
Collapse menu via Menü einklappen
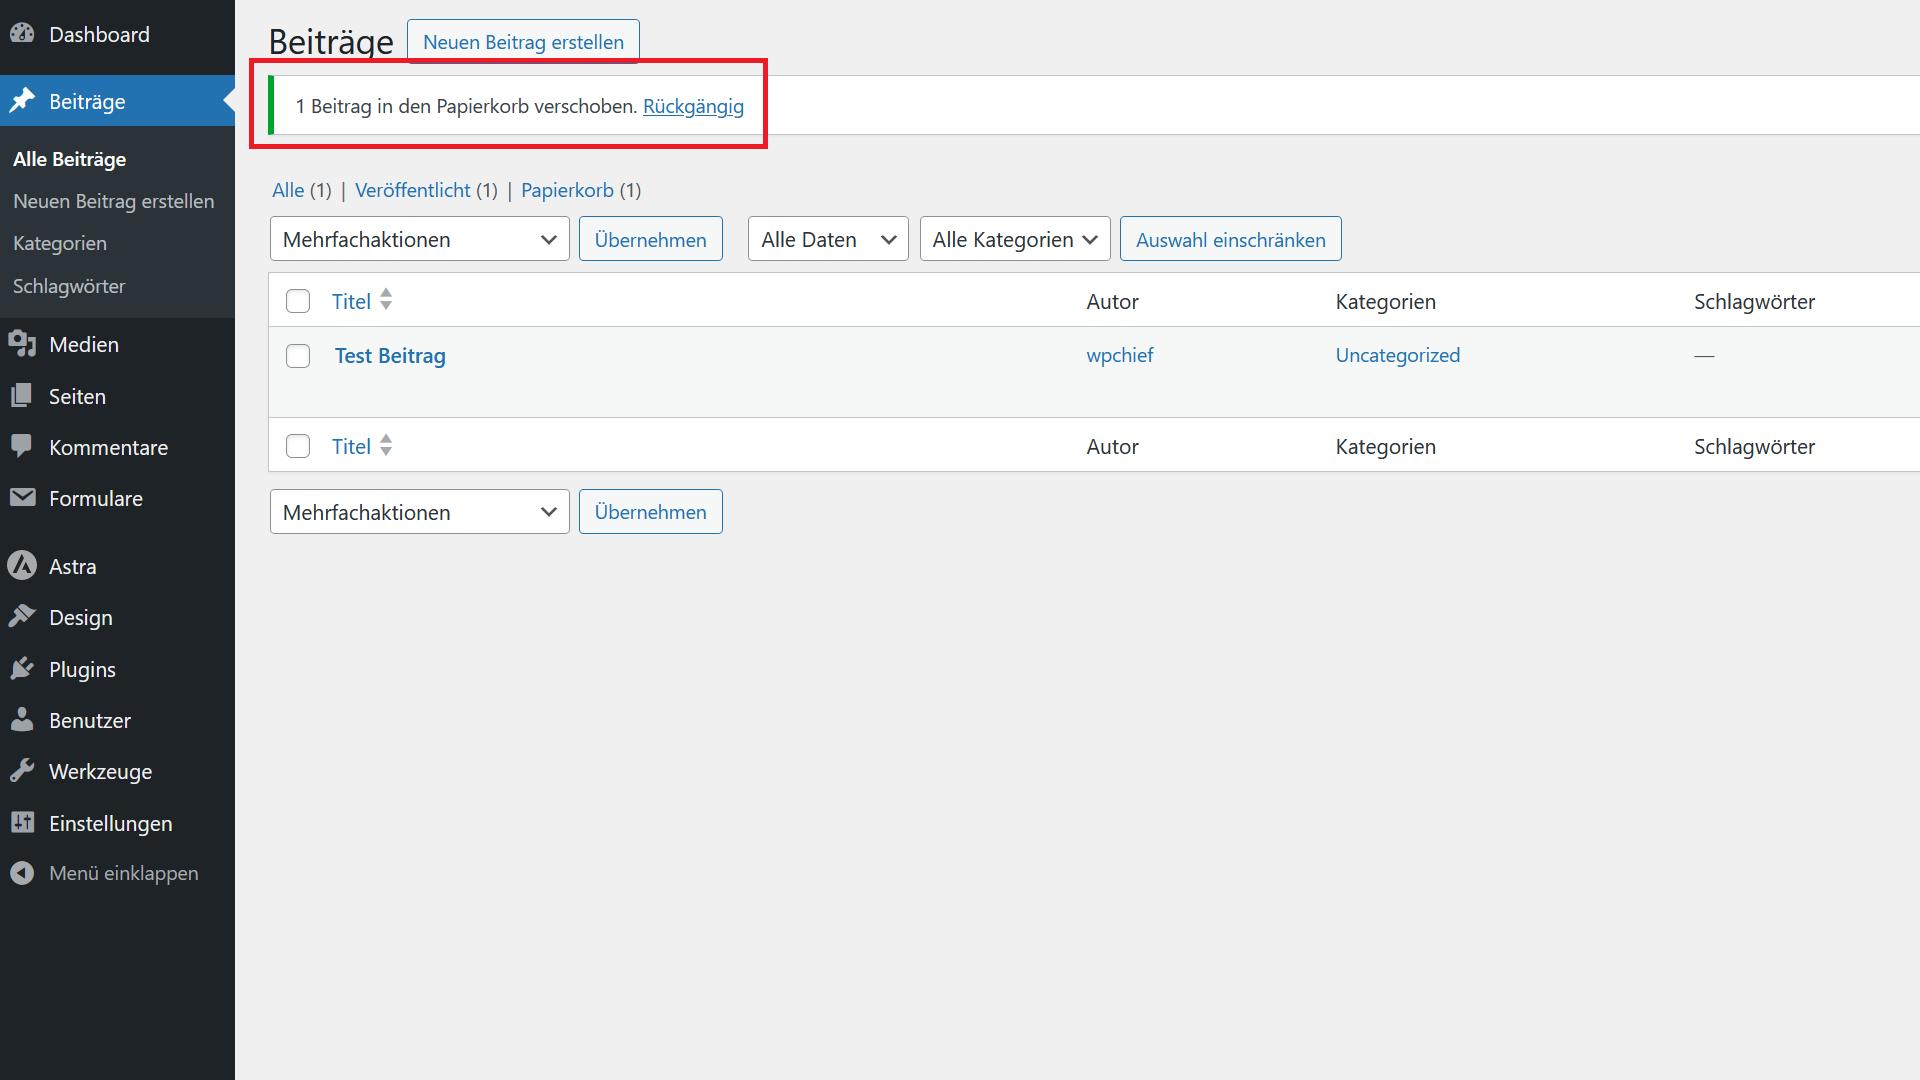pos(124,873)
